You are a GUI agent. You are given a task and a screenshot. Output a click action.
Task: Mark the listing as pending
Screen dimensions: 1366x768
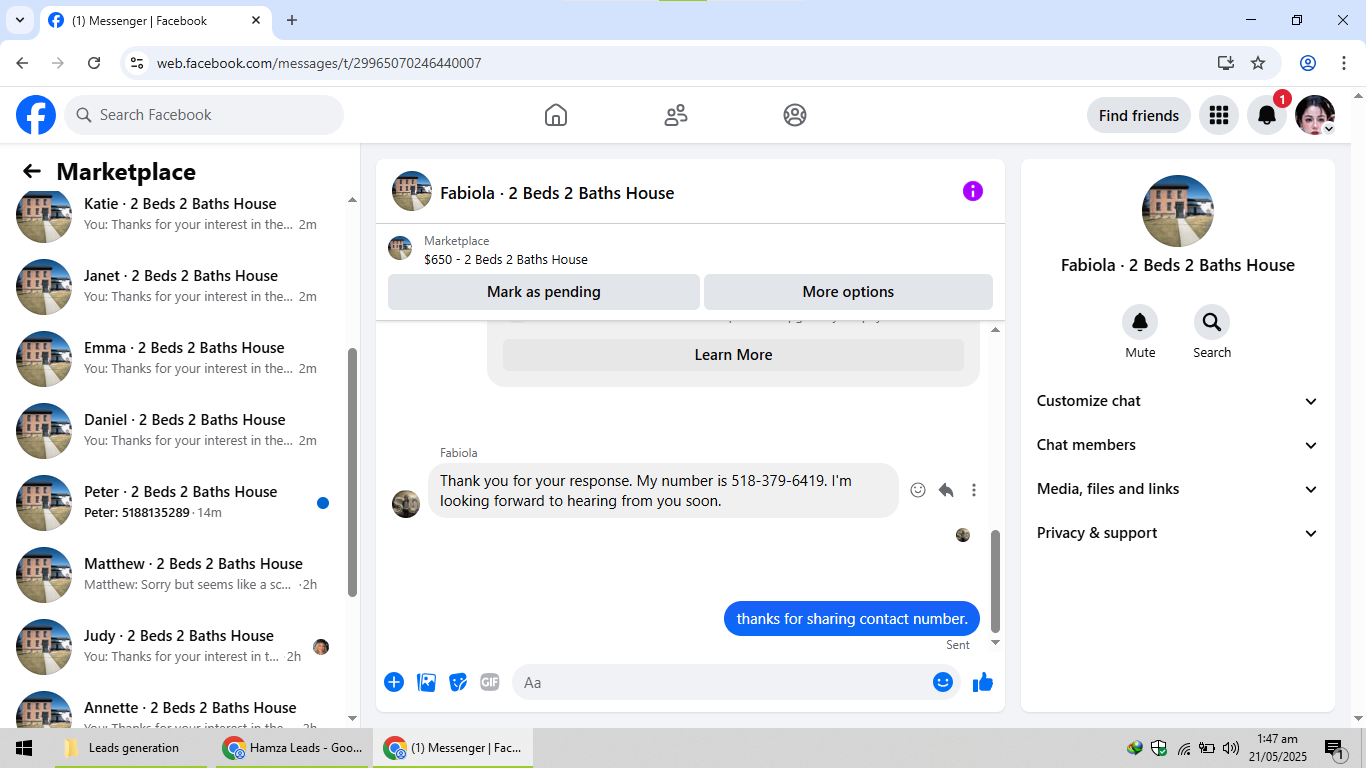[544, 292]
